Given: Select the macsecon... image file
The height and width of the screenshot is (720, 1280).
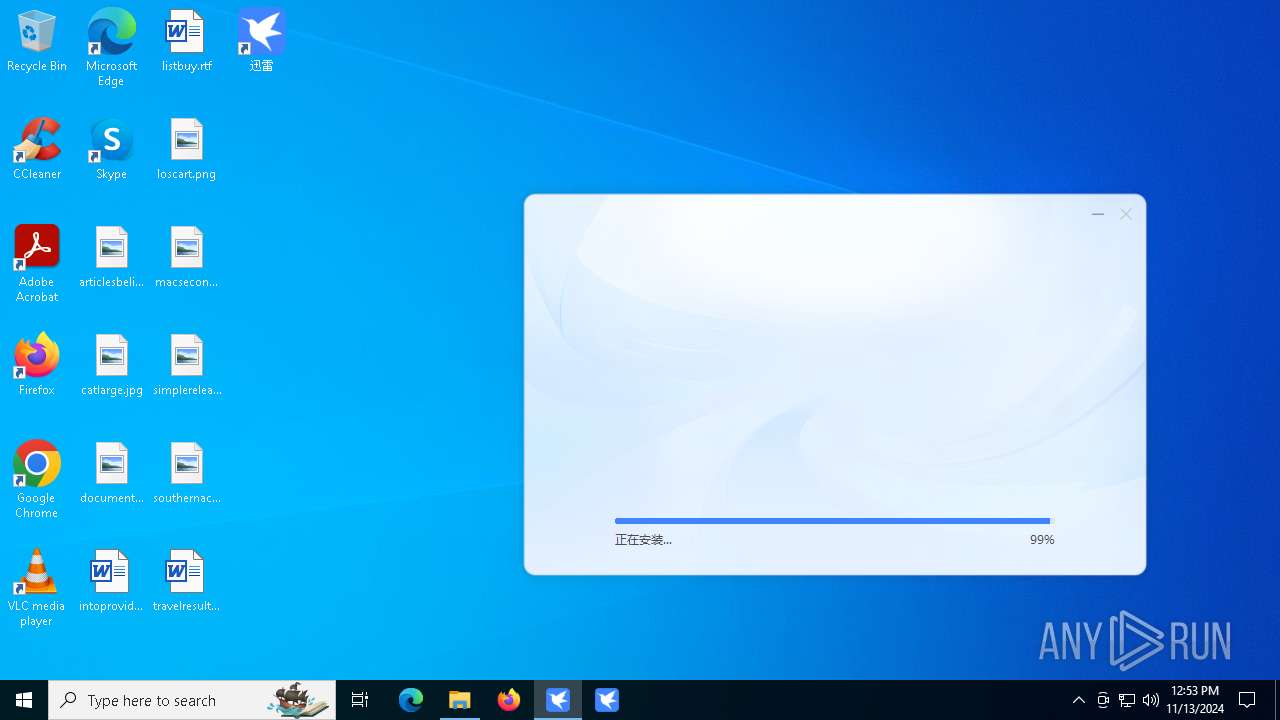Looking at the screenshot, I should [186, 258].
